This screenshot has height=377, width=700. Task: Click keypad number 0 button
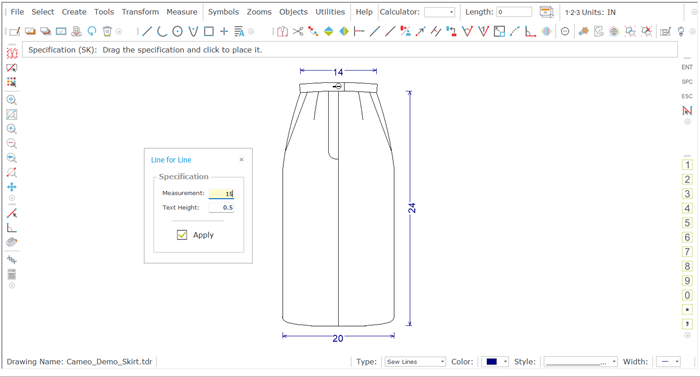[687, 295]
